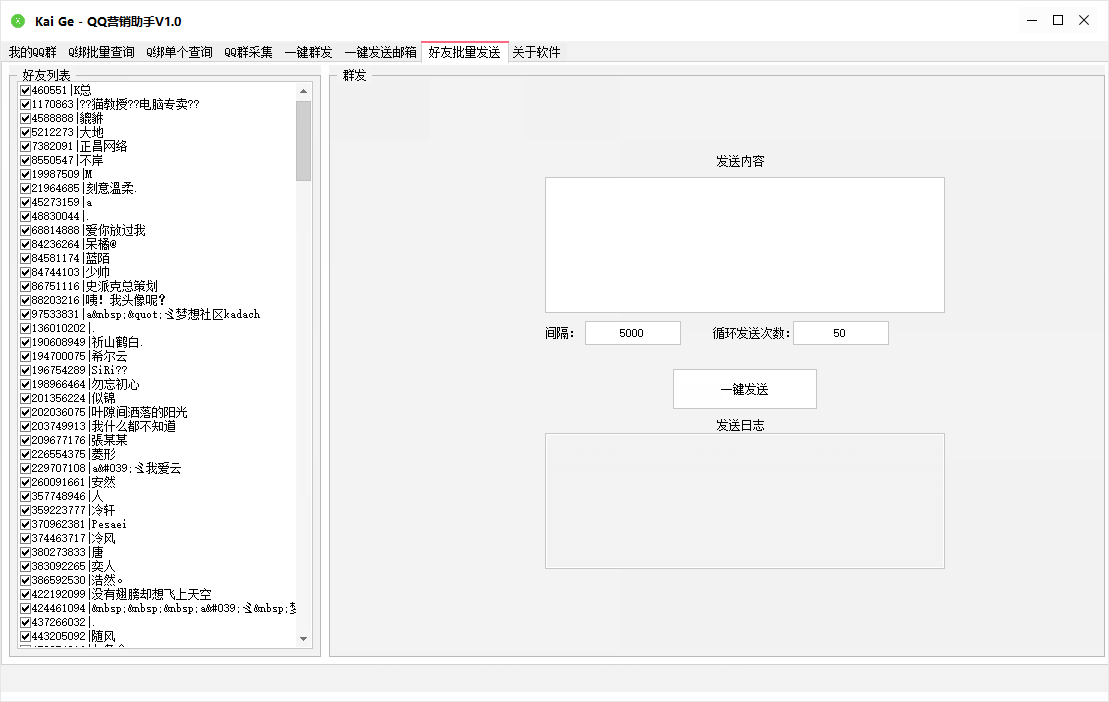Click inside the 发送内容 message box
1109x702 pixels.
click(744, 245)
